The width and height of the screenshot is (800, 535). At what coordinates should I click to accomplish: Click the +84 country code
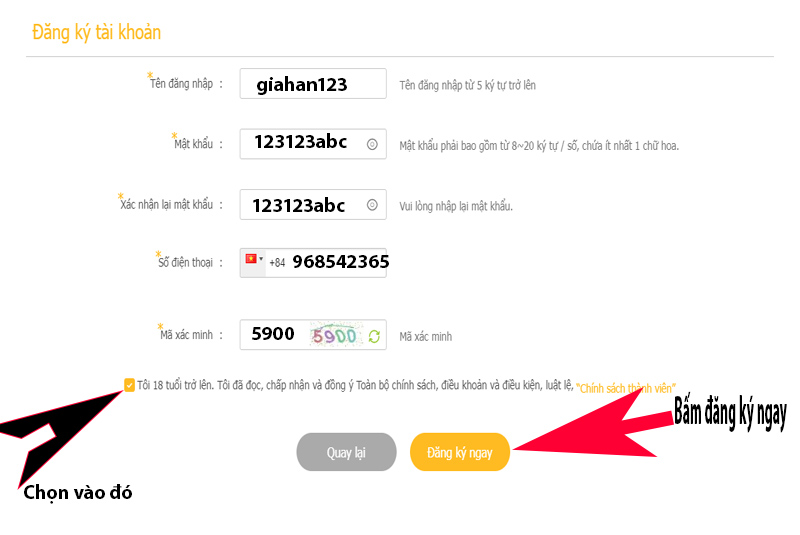[277, 263]
